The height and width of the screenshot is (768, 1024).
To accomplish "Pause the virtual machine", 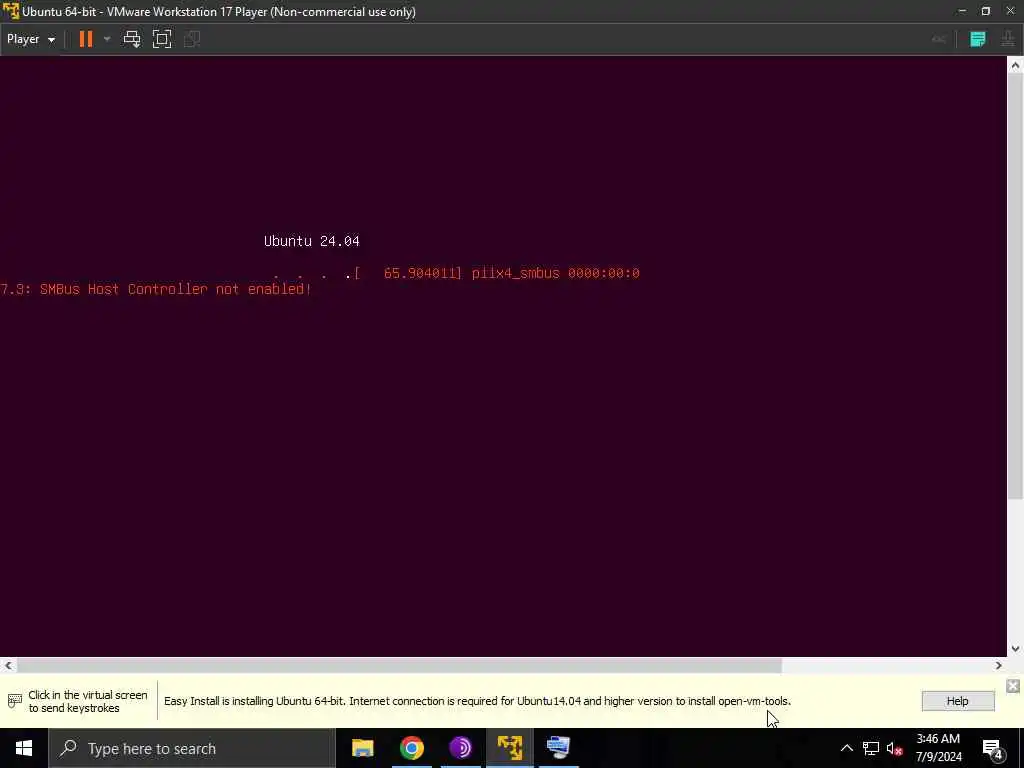I will click(x=86, y=39).
